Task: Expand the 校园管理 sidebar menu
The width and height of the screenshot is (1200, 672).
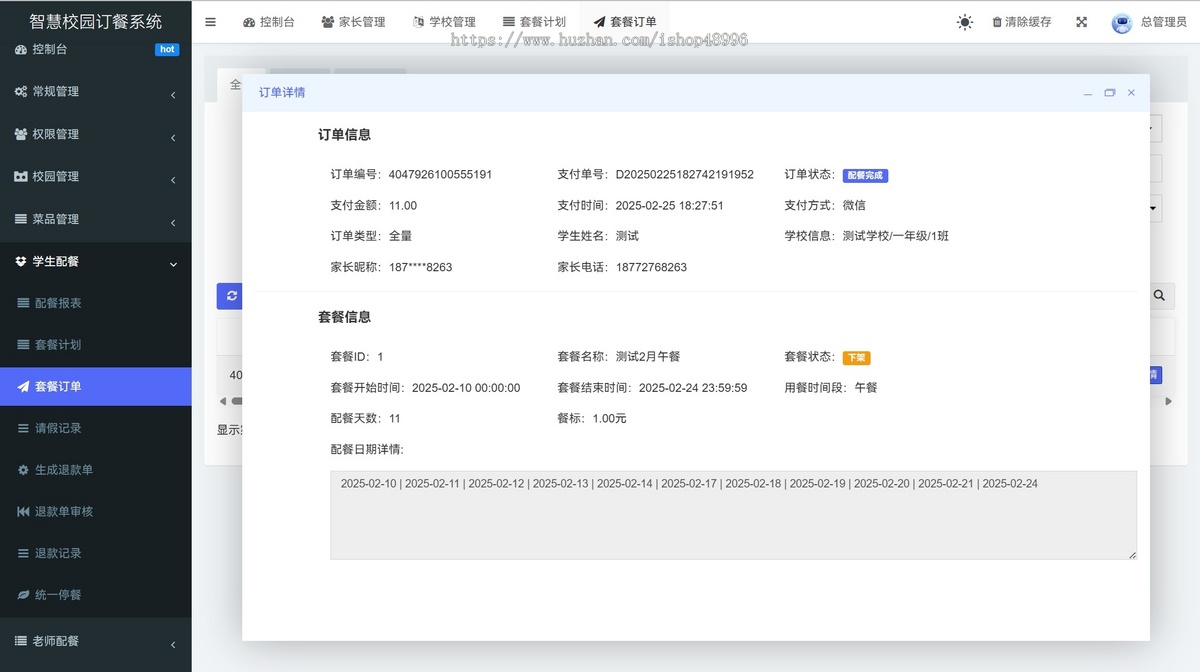Action: pos(95,177)
